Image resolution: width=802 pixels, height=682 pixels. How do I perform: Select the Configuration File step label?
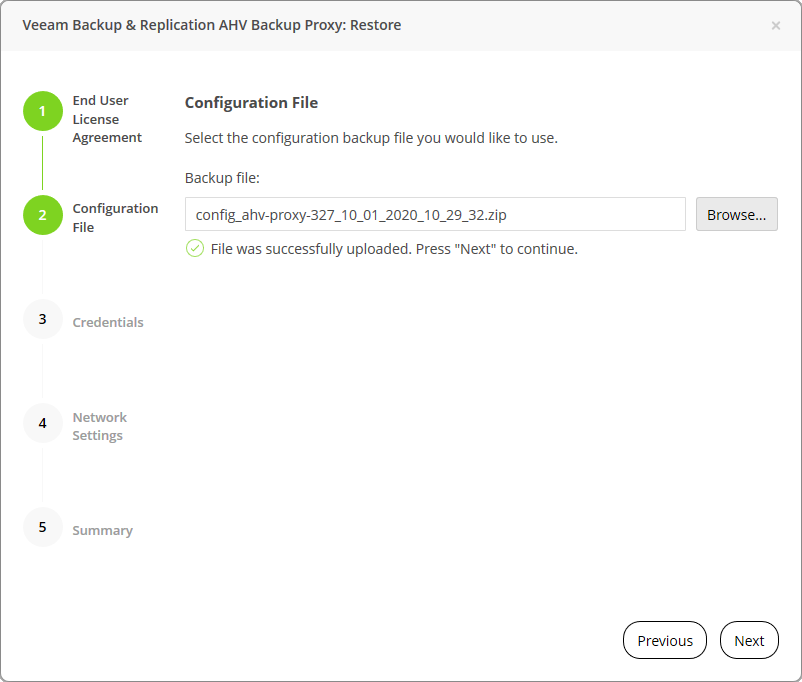pyautogui.click(x=115, y=217)
